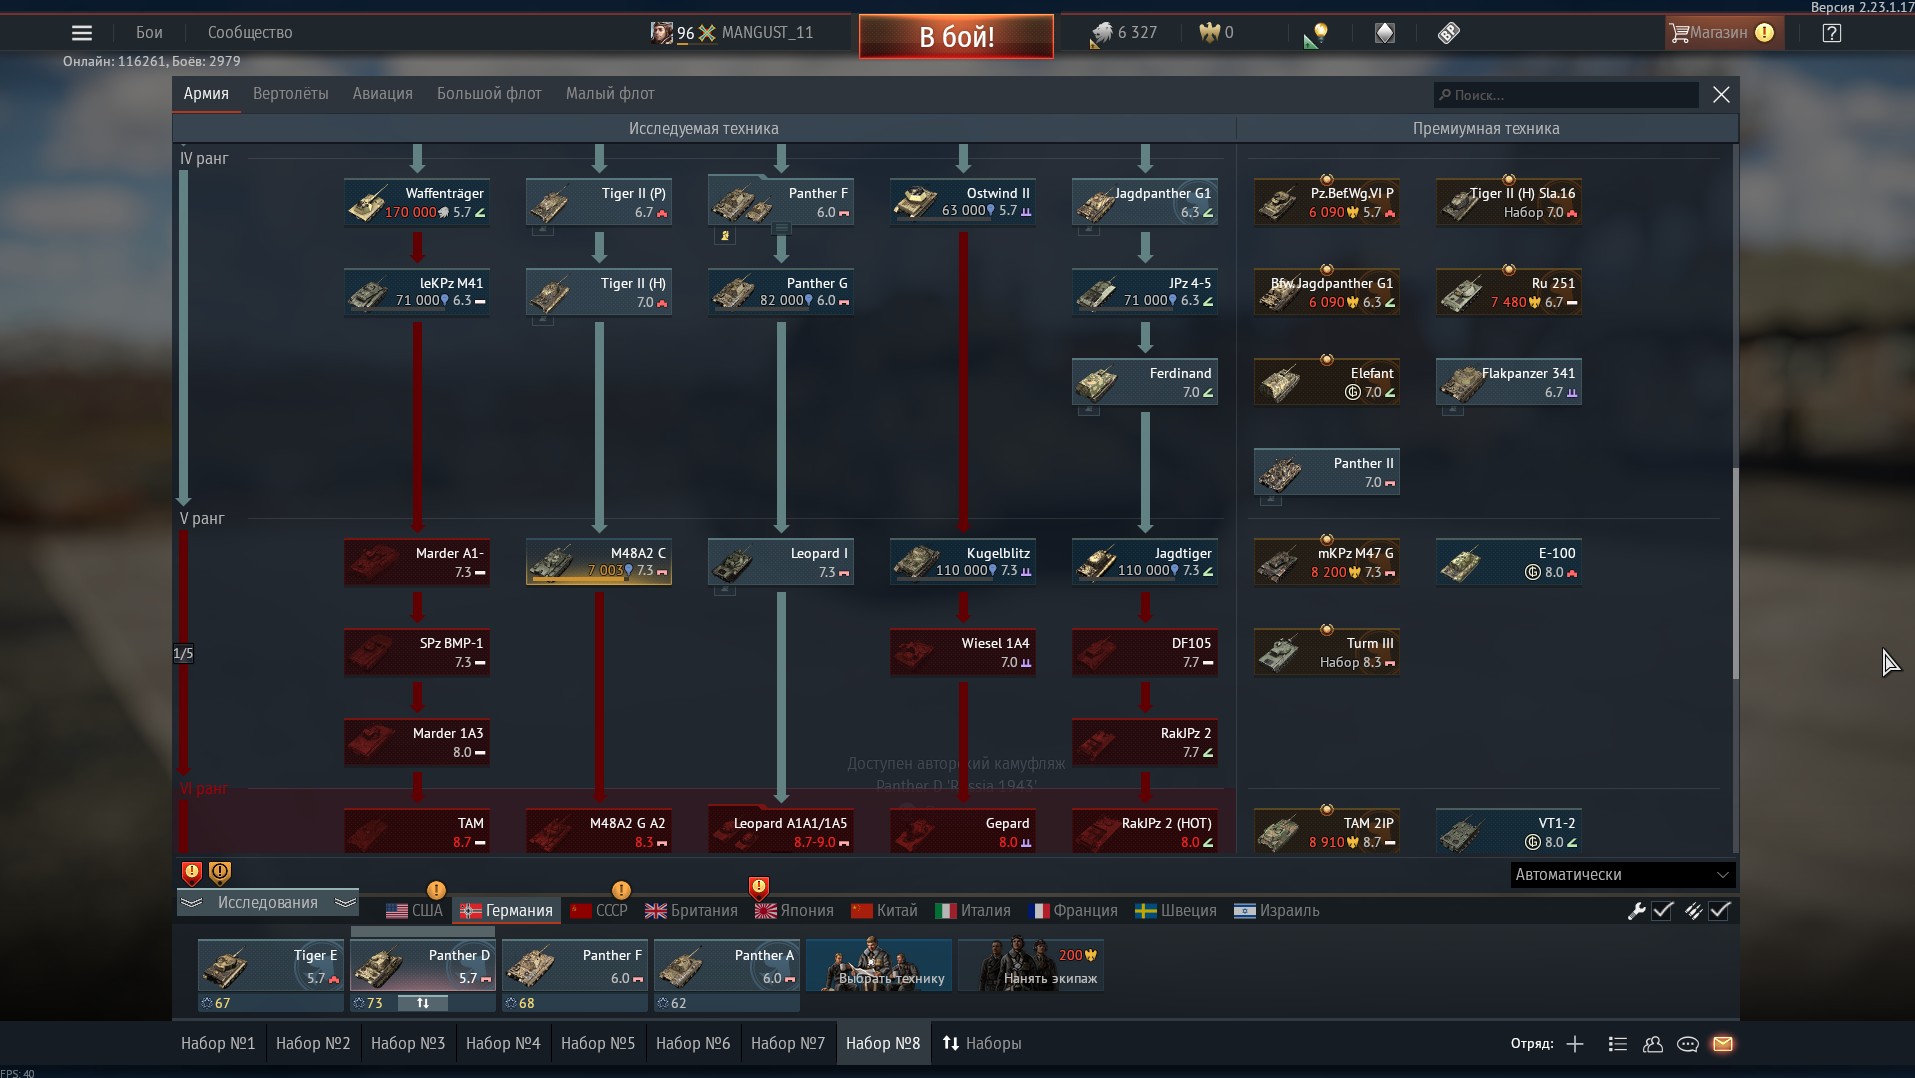Click the red badge above Япония flag
This screenshot has width=1915, height=1078.
759,887
